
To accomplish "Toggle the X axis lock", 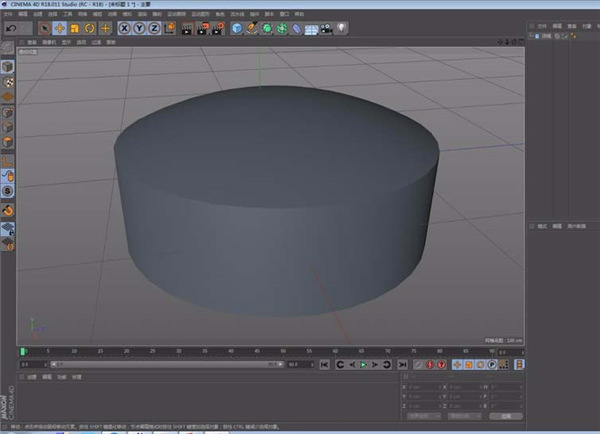I will 125,28.
